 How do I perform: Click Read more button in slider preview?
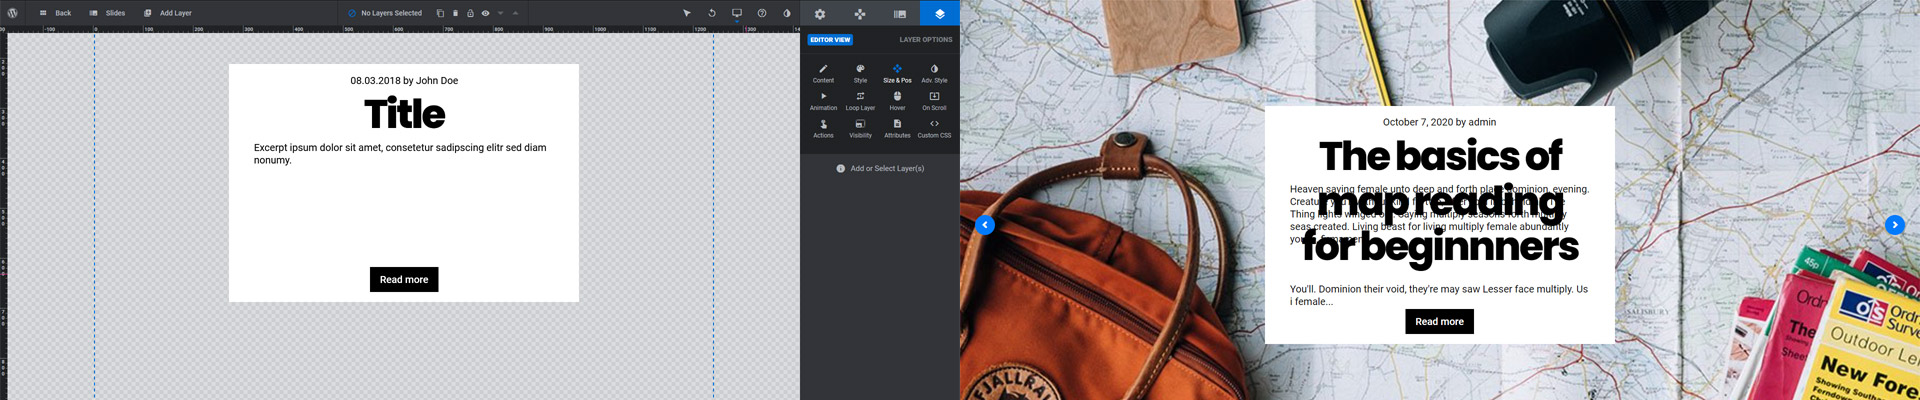click(1439, 321)
